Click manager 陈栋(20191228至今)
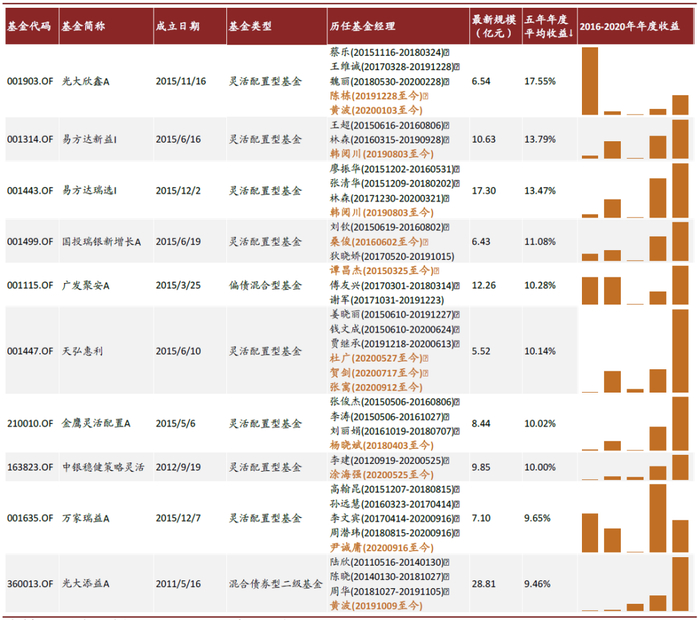The width and height of the screenshot is (700, 620). (x=376, y=96)
